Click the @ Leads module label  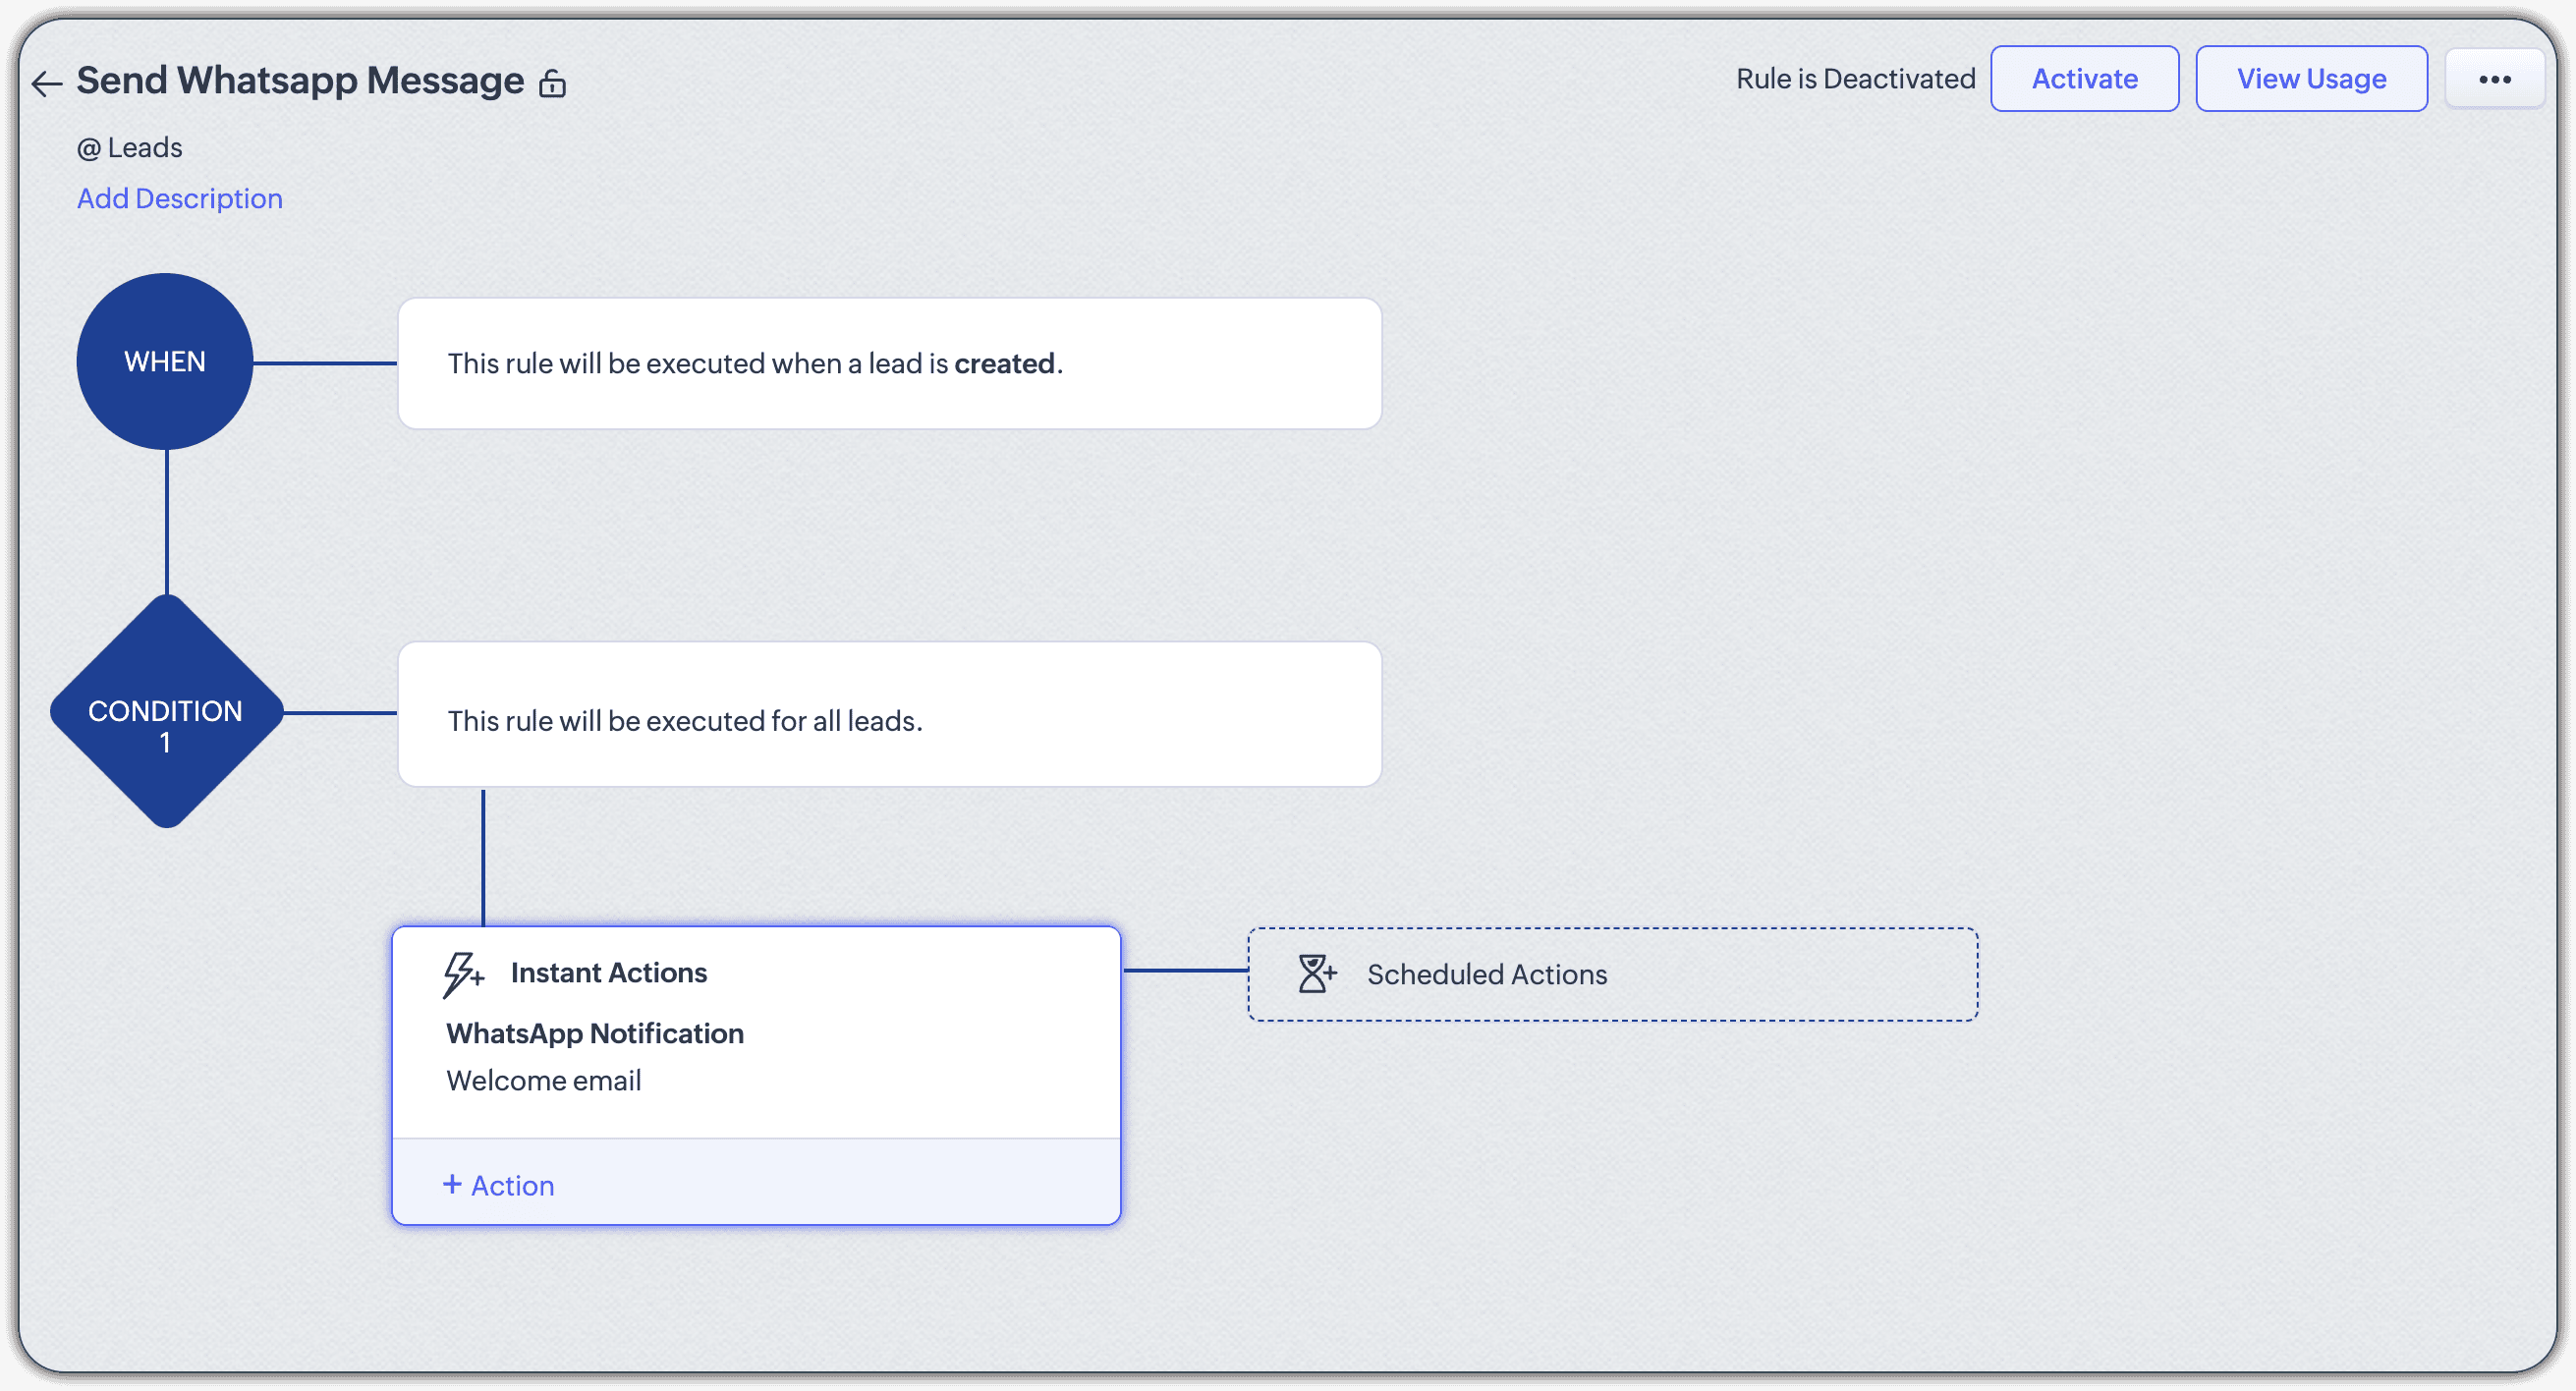coord(130,148)
